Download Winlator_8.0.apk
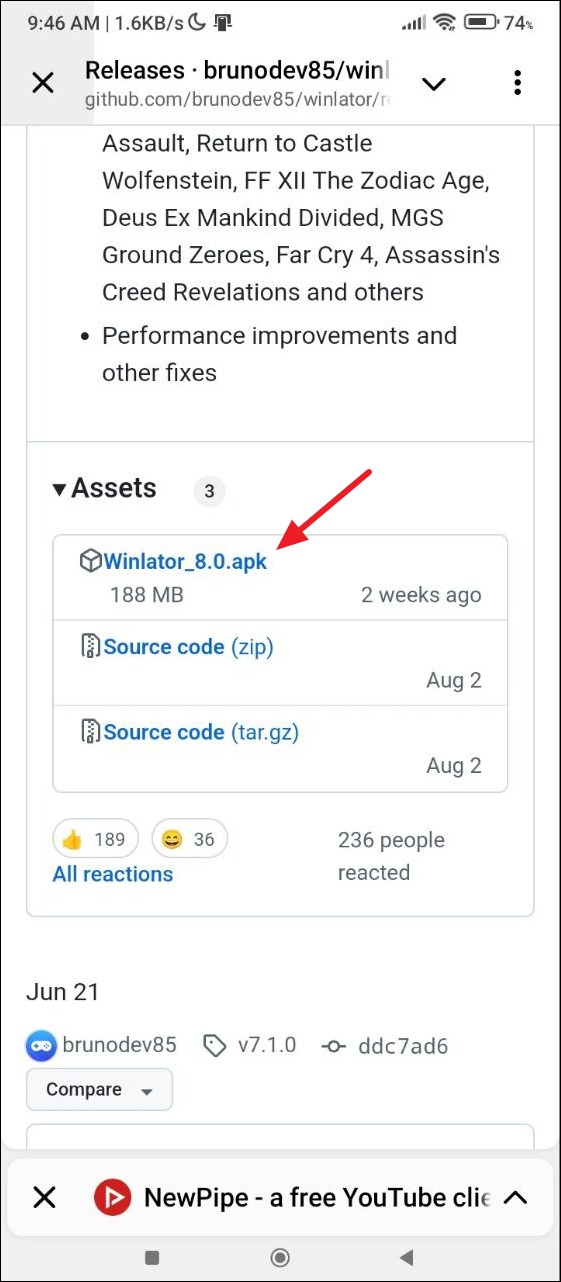Image resolution: width=561 pixels, height=1282 pixels. click(185, 561)
